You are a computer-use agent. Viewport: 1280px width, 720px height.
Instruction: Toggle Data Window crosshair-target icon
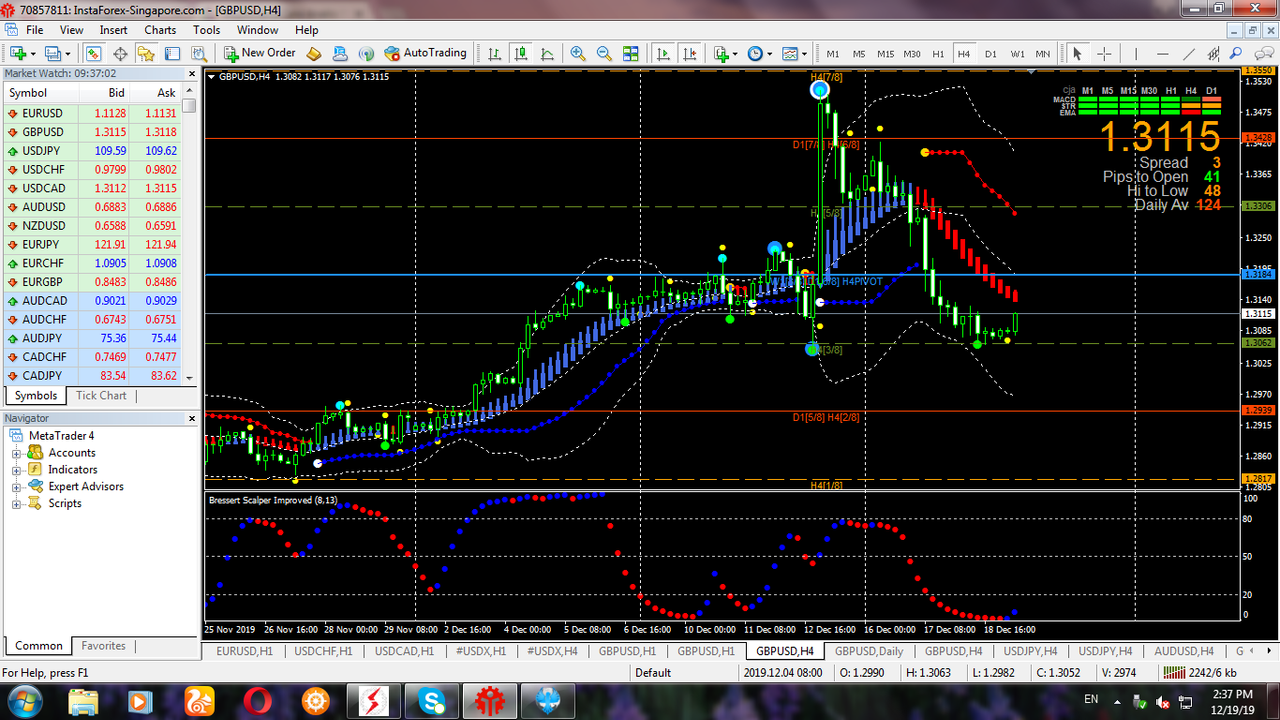[x=120, y=53]
